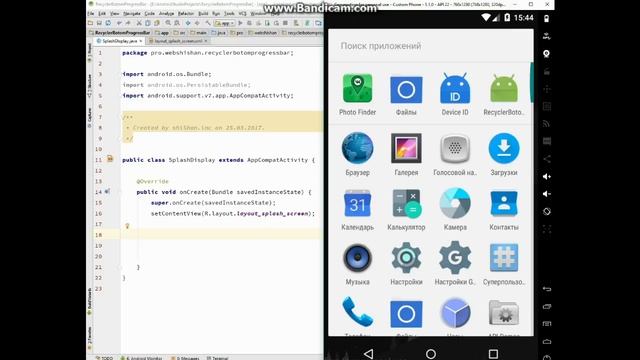Image resolution: width=640 pixels, height=360 pixels.
Task: Open the Device ID app
Action: click(455, 94)
